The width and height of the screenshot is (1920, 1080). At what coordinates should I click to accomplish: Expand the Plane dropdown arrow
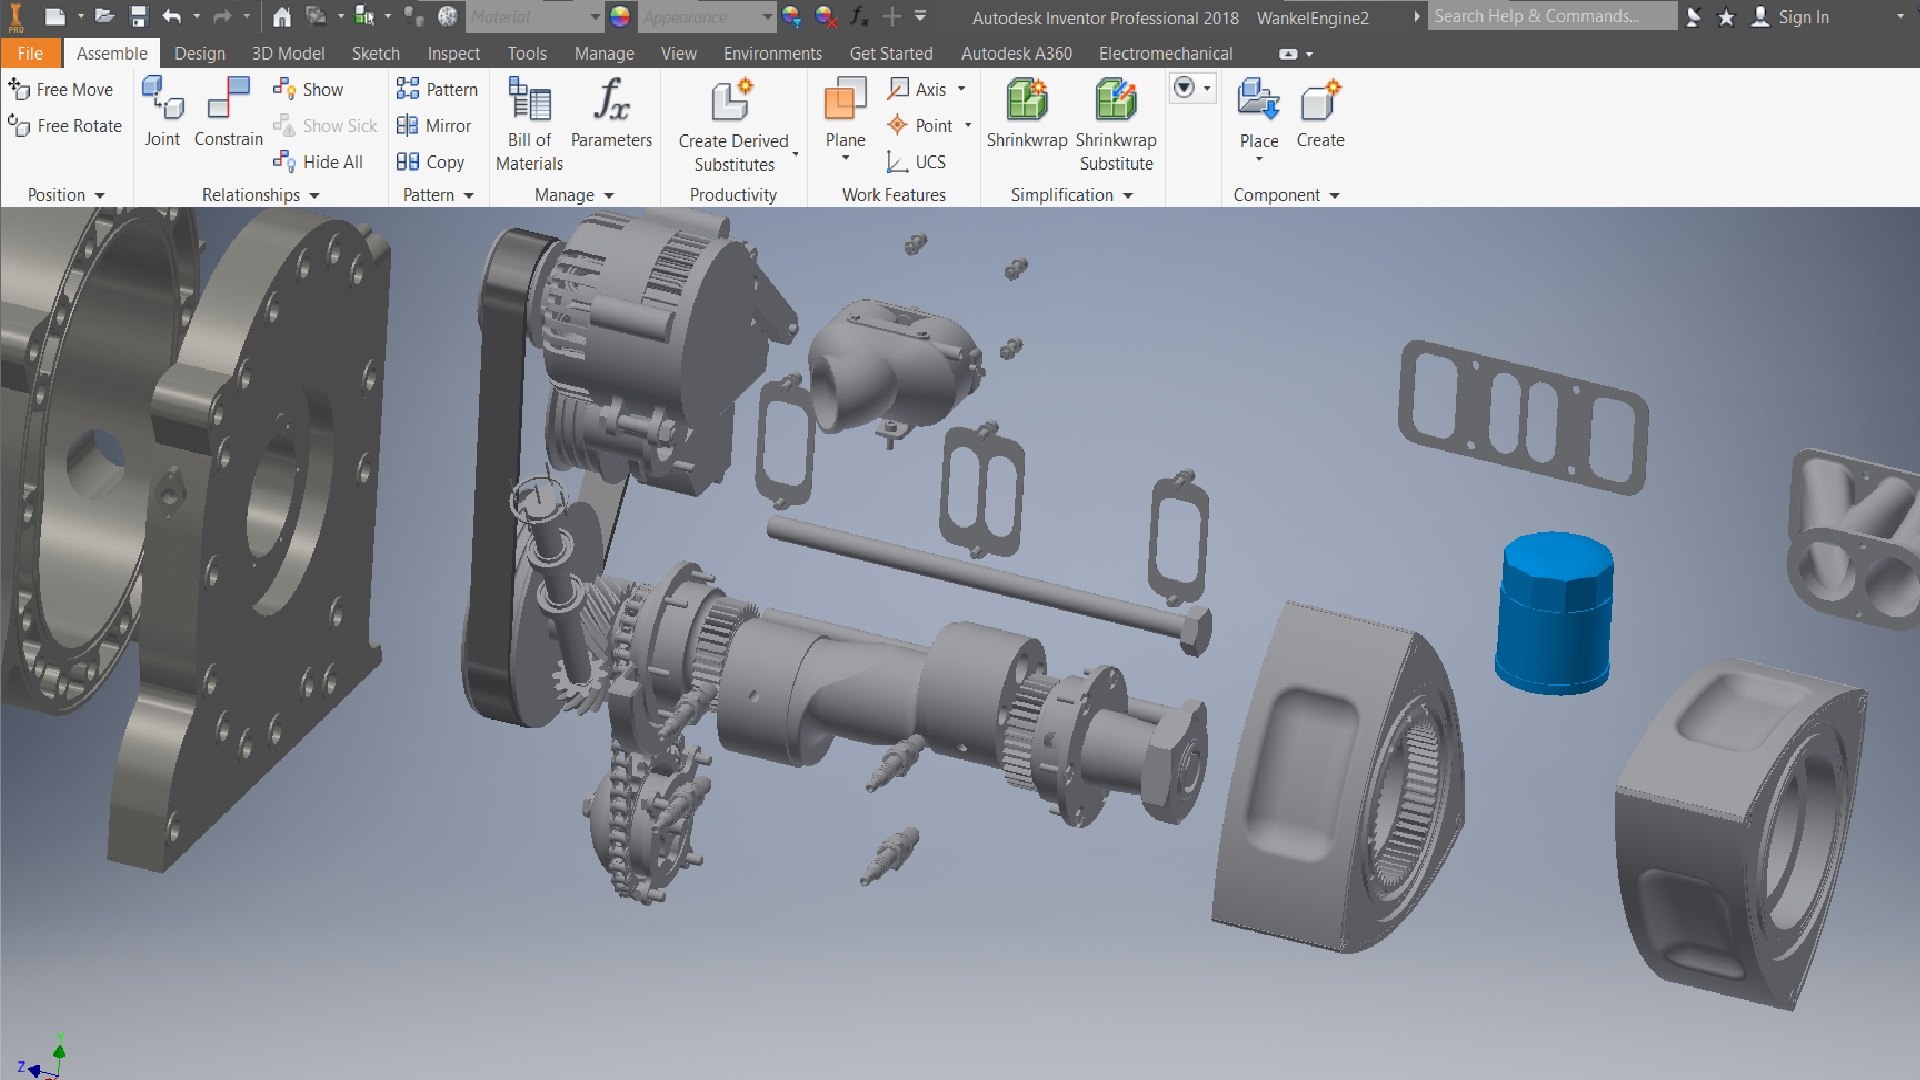[845, 158]
